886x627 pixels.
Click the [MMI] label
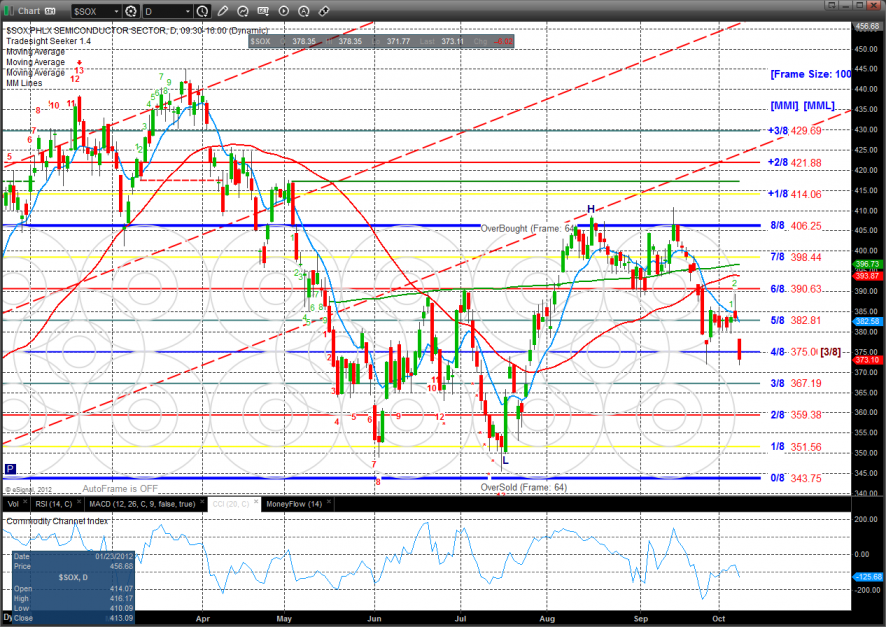coord(784,106)
